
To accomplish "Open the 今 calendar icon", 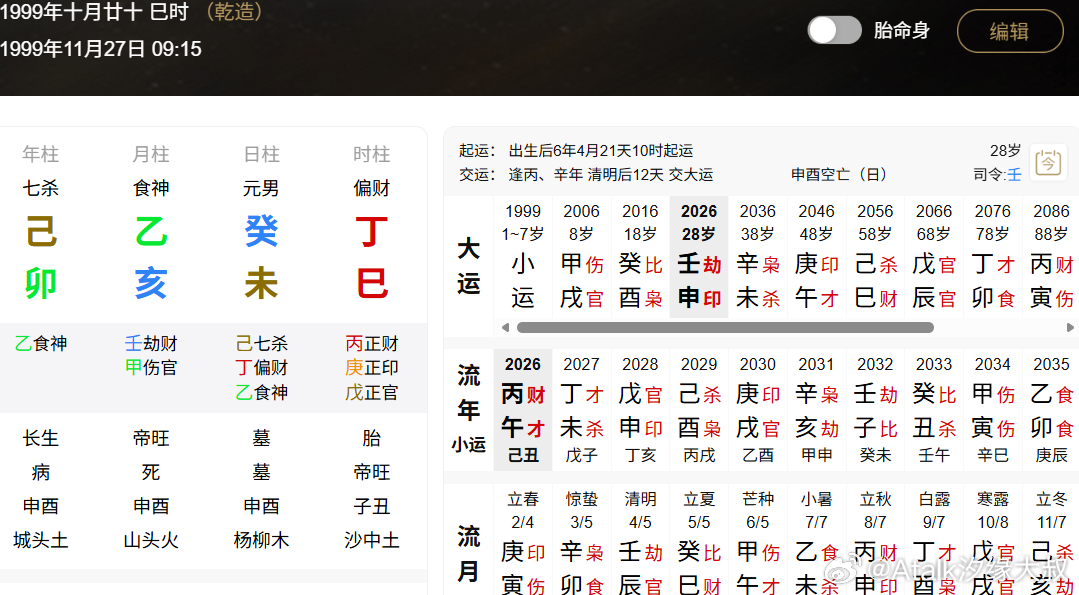I will (x=1048, y=163).
